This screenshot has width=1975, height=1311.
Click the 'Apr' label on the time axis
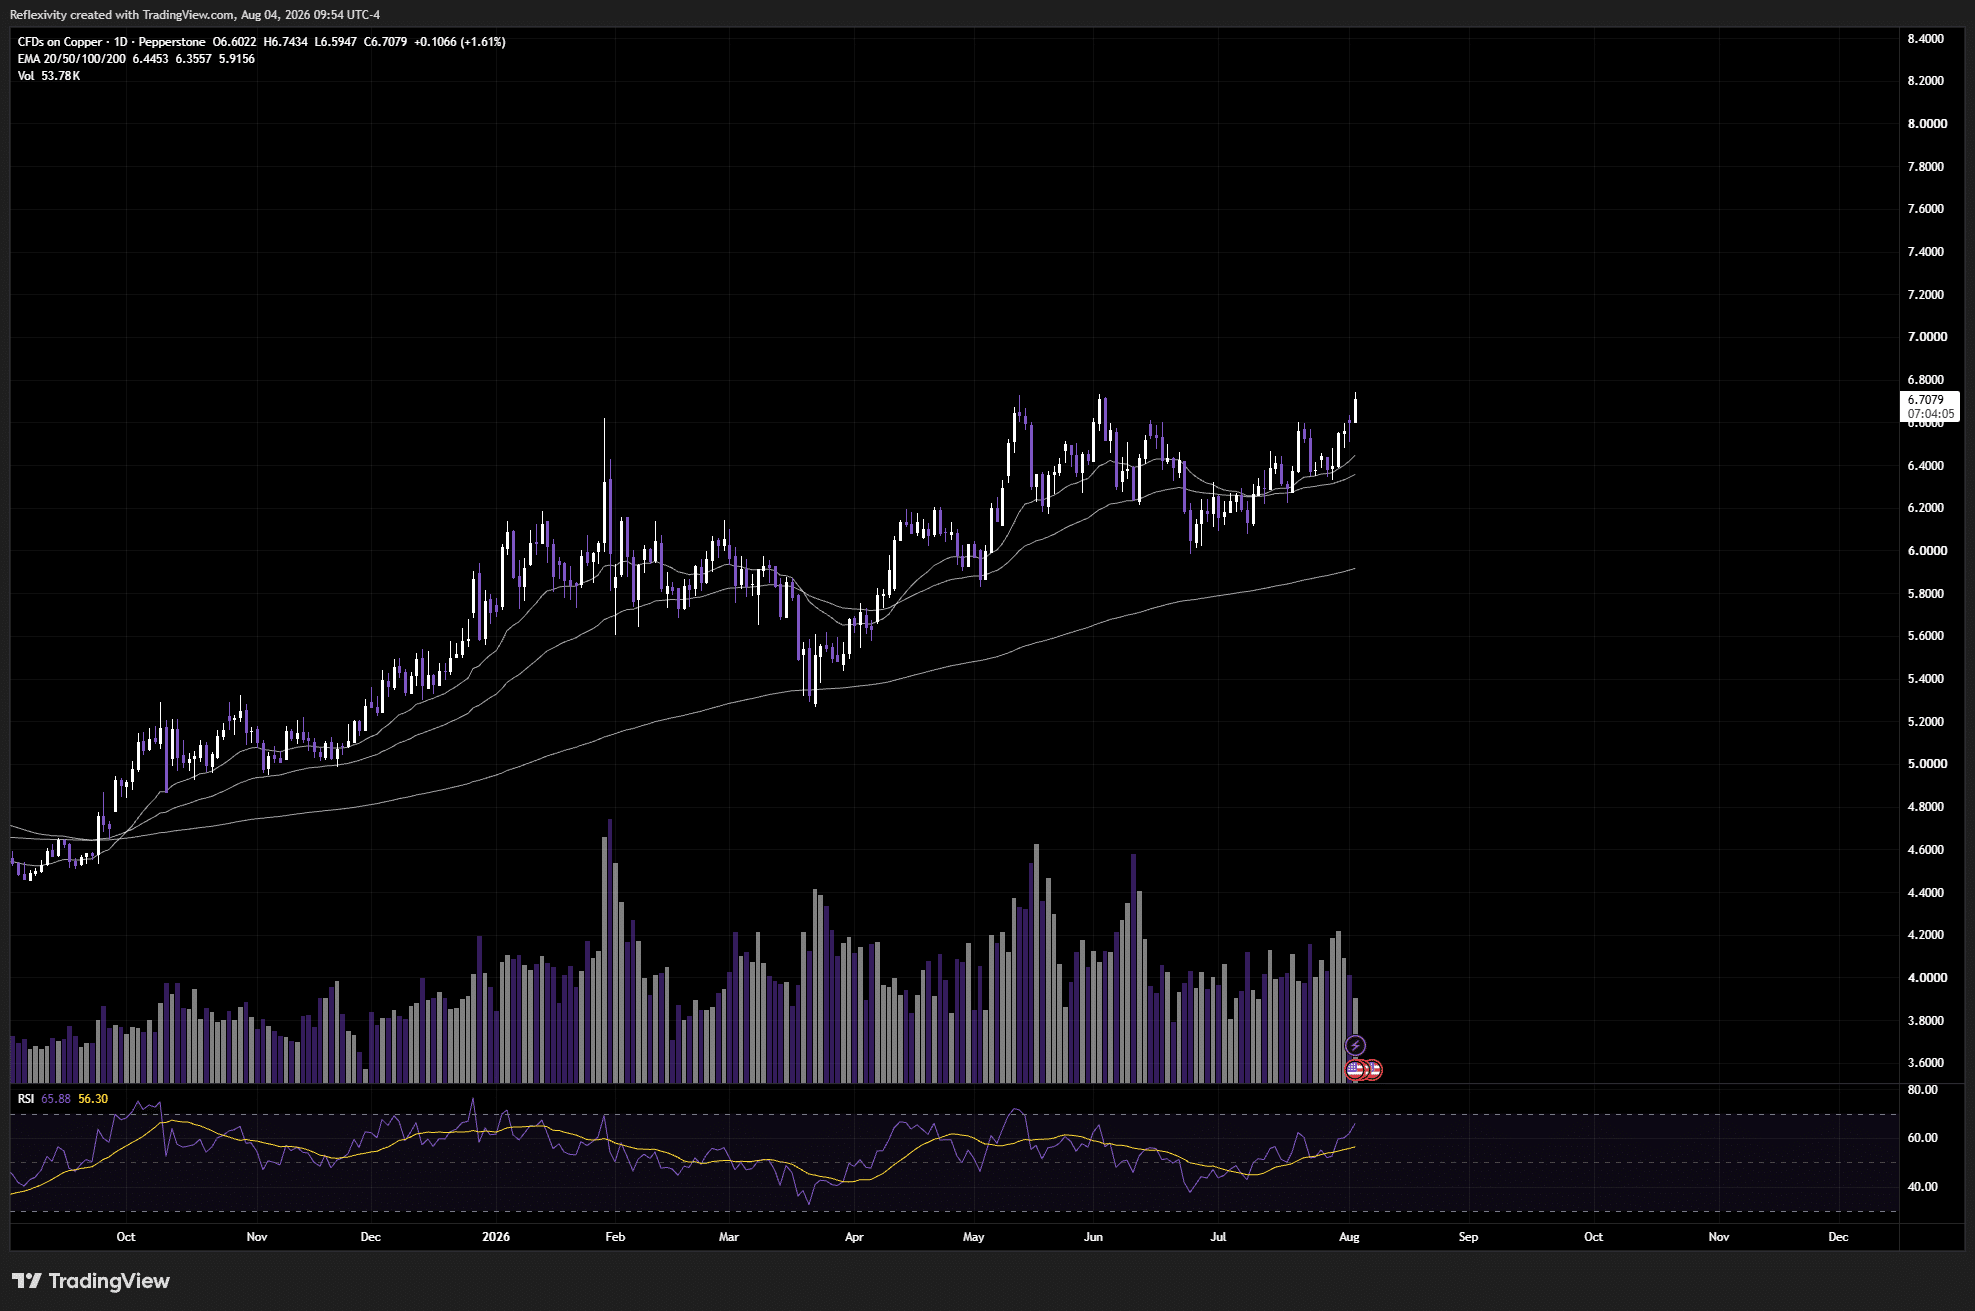(x=854, y=1237)
